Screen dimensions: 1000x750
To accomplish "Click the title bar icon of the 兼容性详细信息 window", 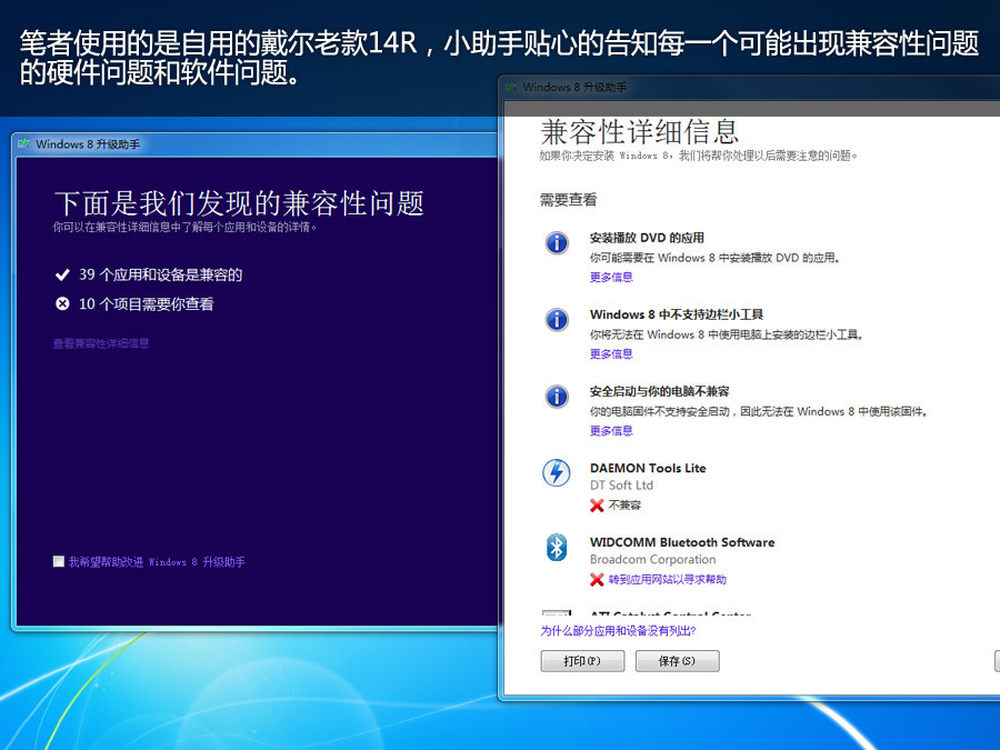I will coord(511,86).
